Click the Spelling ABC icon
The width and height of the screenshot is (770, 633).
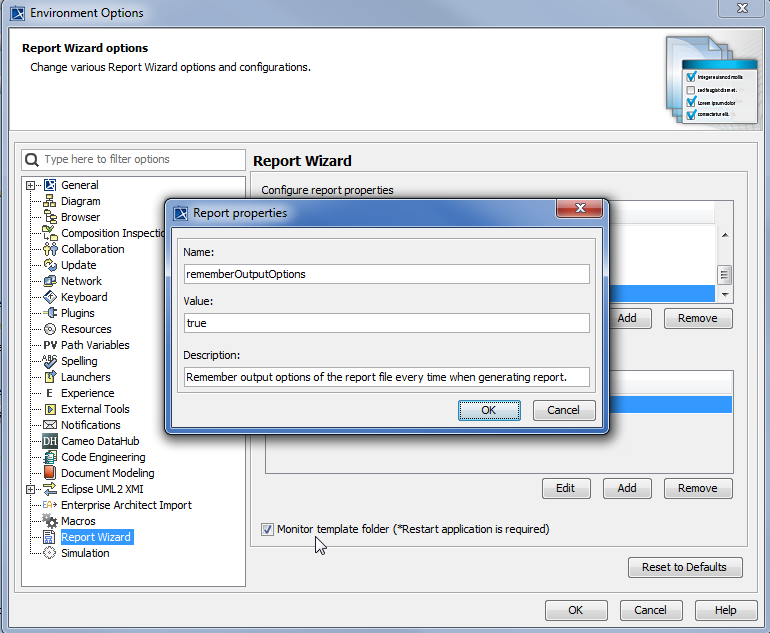[x=50, y=361]
